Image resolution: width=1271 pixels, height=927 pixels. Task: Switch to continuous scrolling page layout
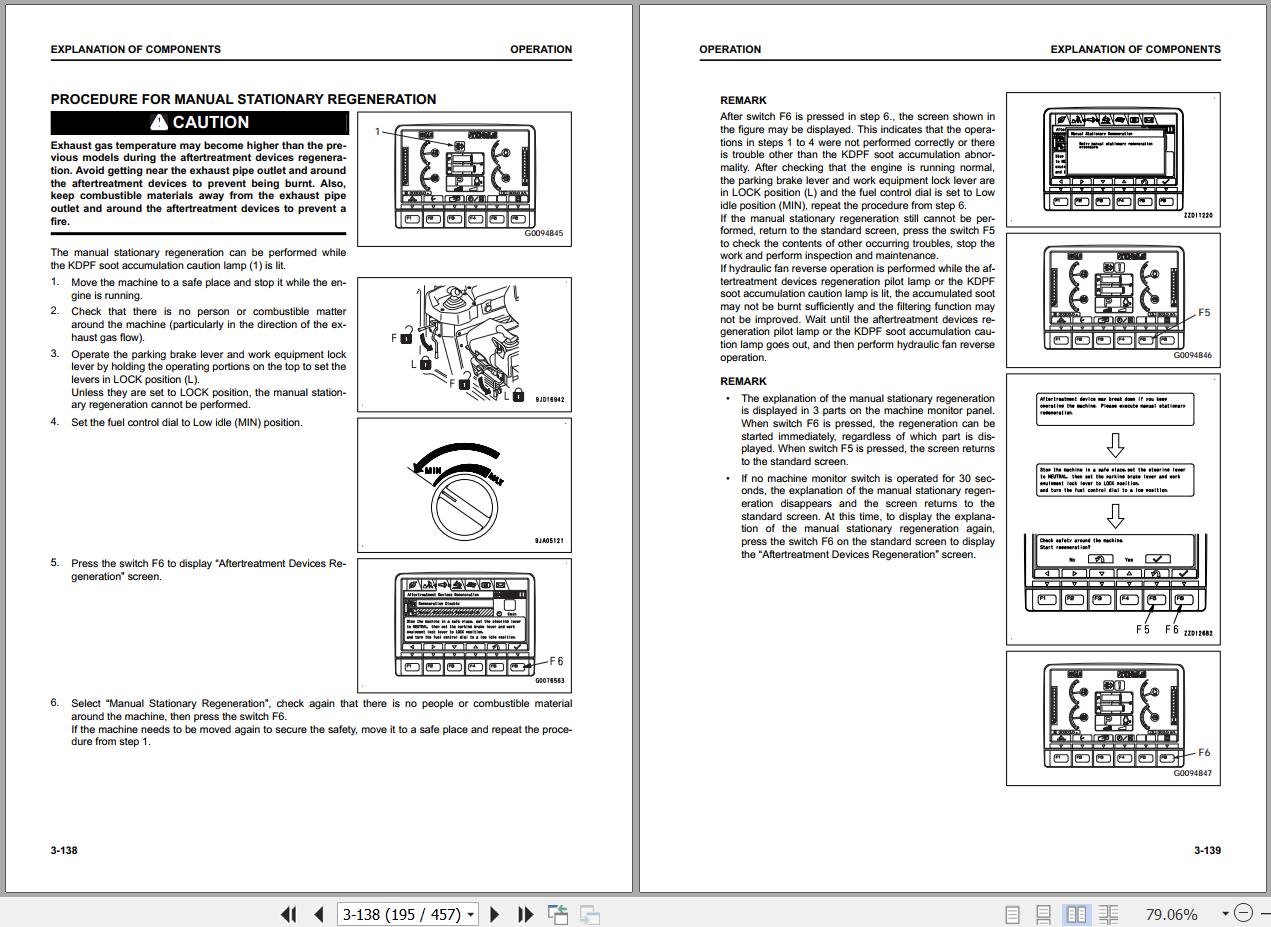1043,914
